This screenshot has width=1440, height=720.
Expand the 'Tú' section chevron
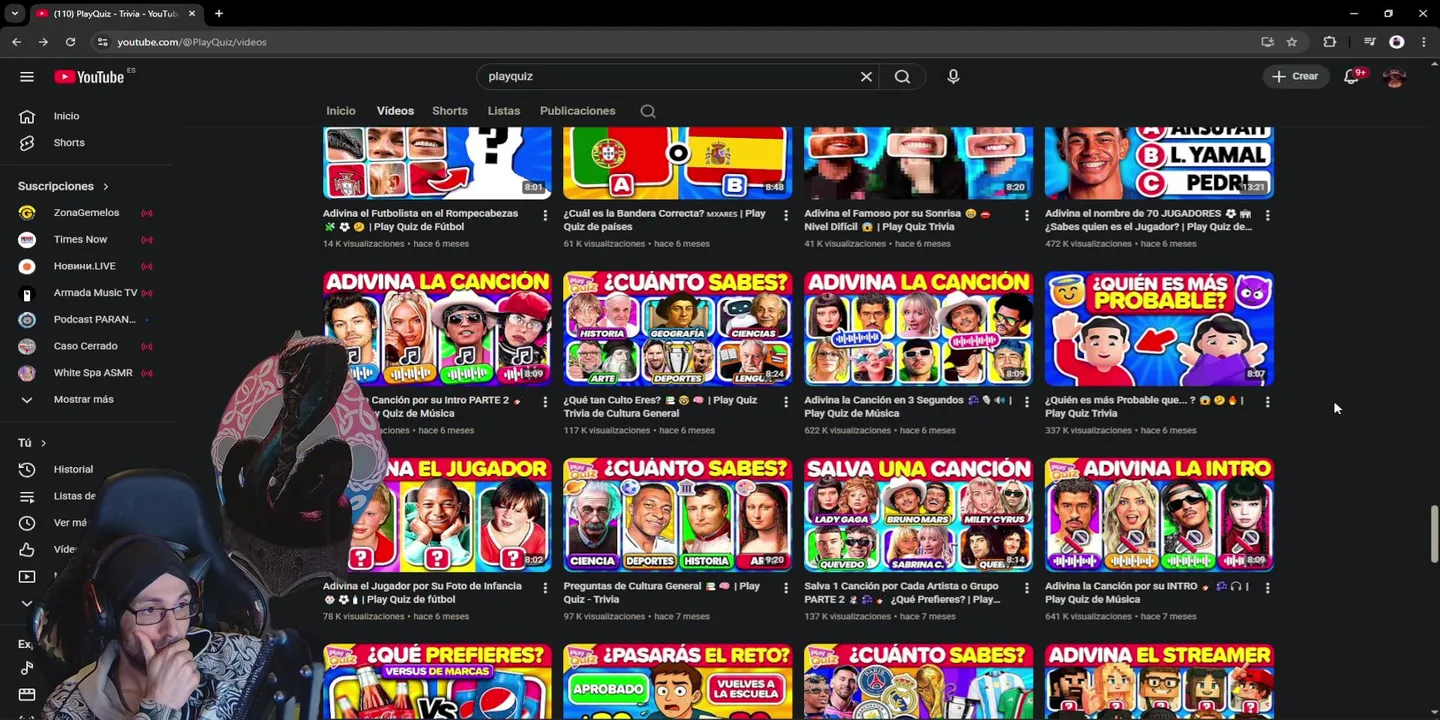click(x=43, y=443)
